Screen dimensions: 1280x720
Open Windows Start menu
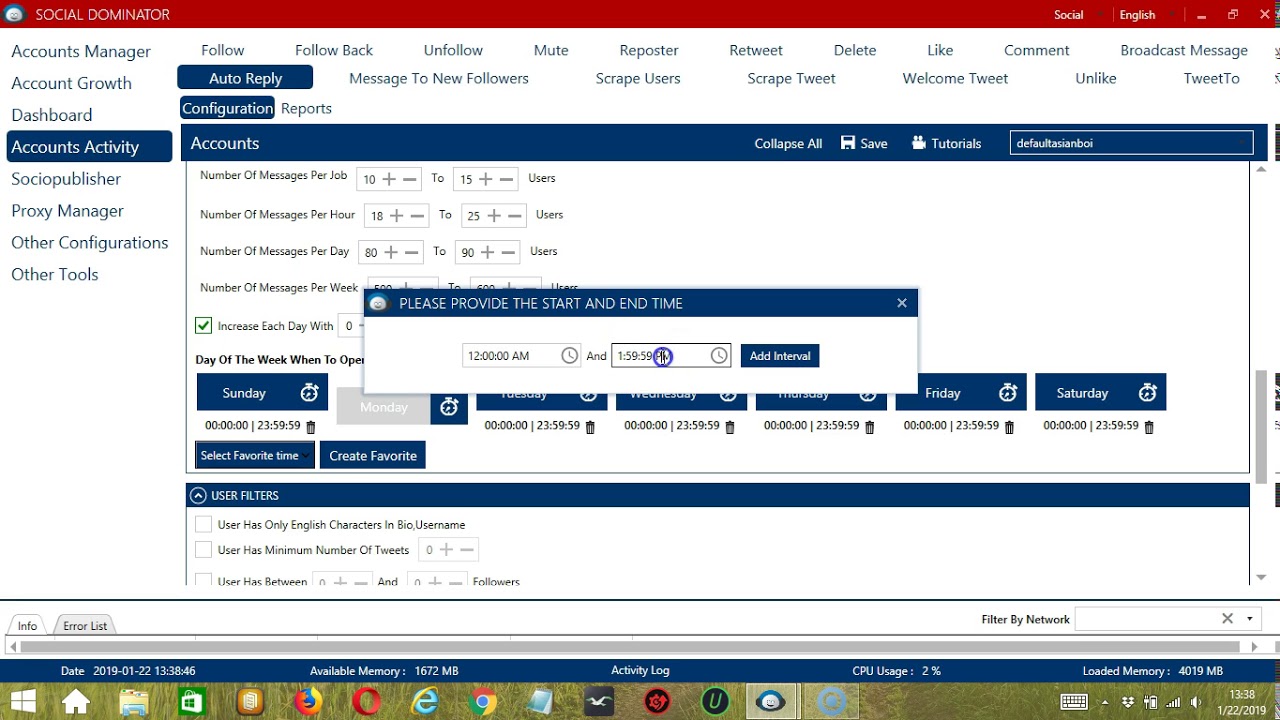pos(22,702)
